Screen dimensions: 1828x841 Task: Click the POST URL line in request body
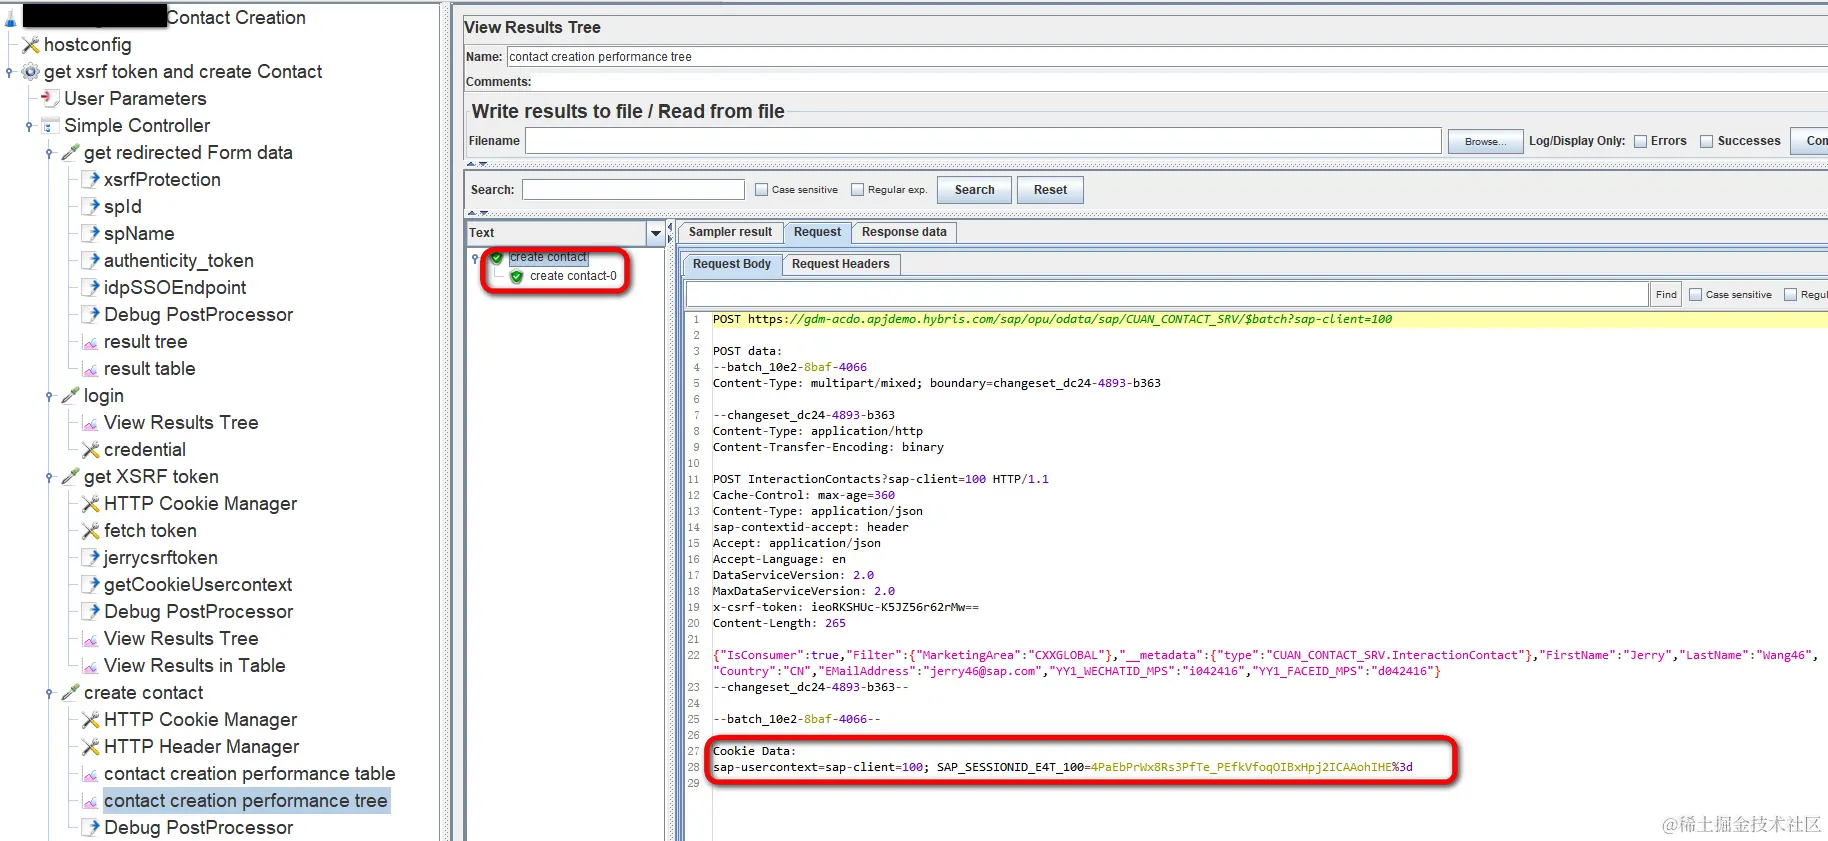click(x=1052, y=320)
